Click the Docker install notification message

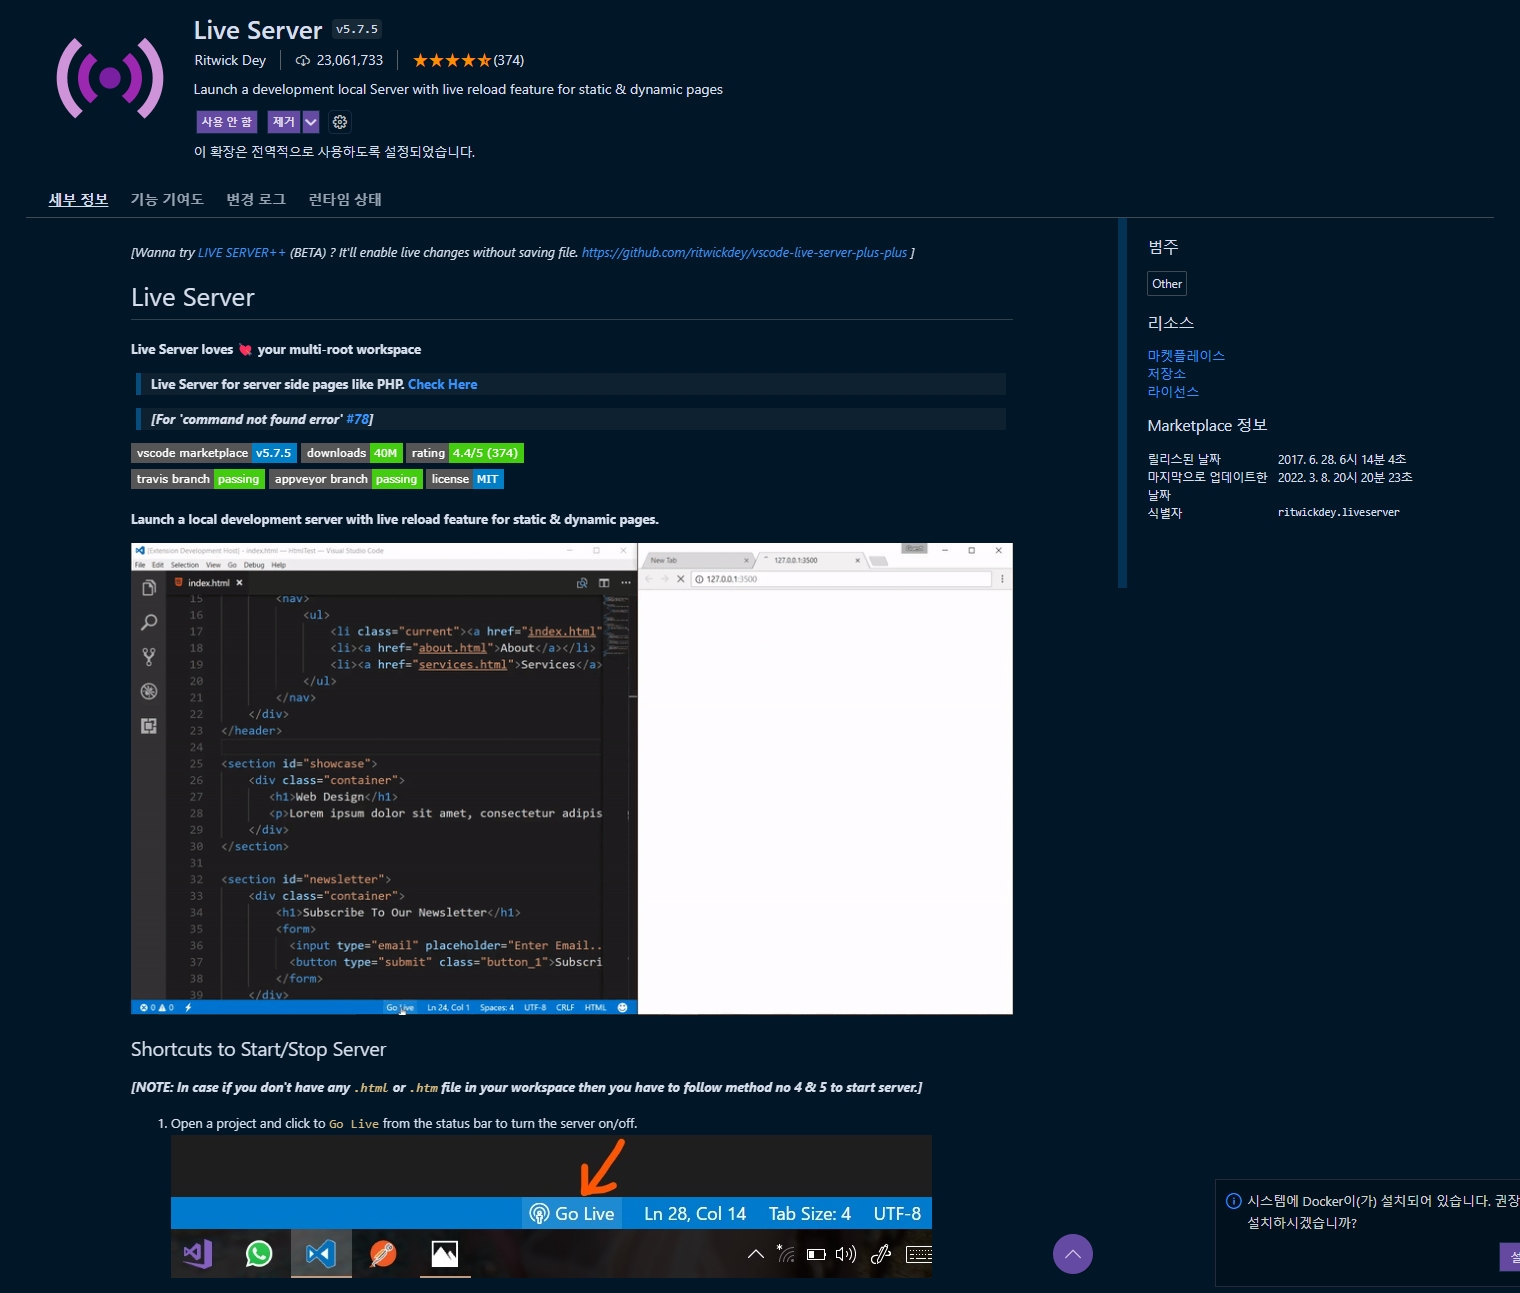point(1382,1212)
